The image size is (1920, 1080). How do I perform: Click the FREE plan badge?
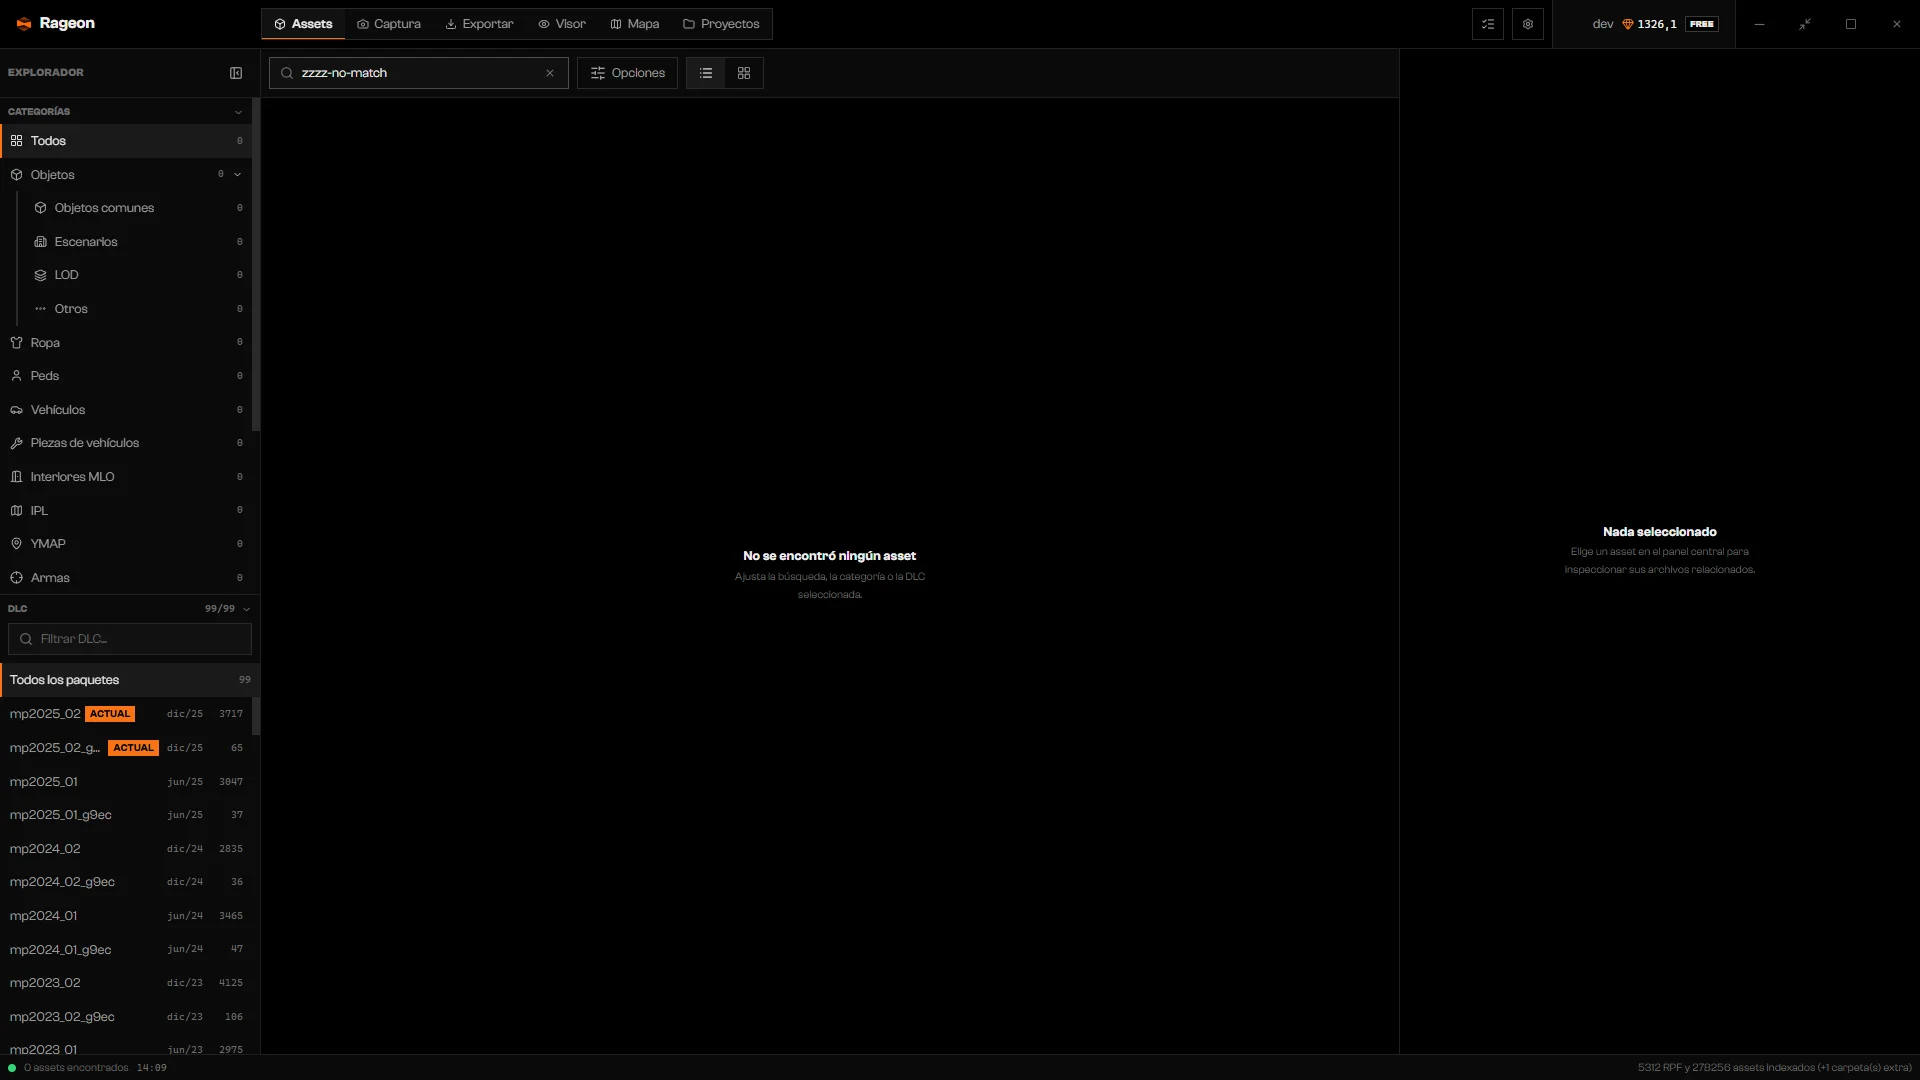pos(1702,24)
